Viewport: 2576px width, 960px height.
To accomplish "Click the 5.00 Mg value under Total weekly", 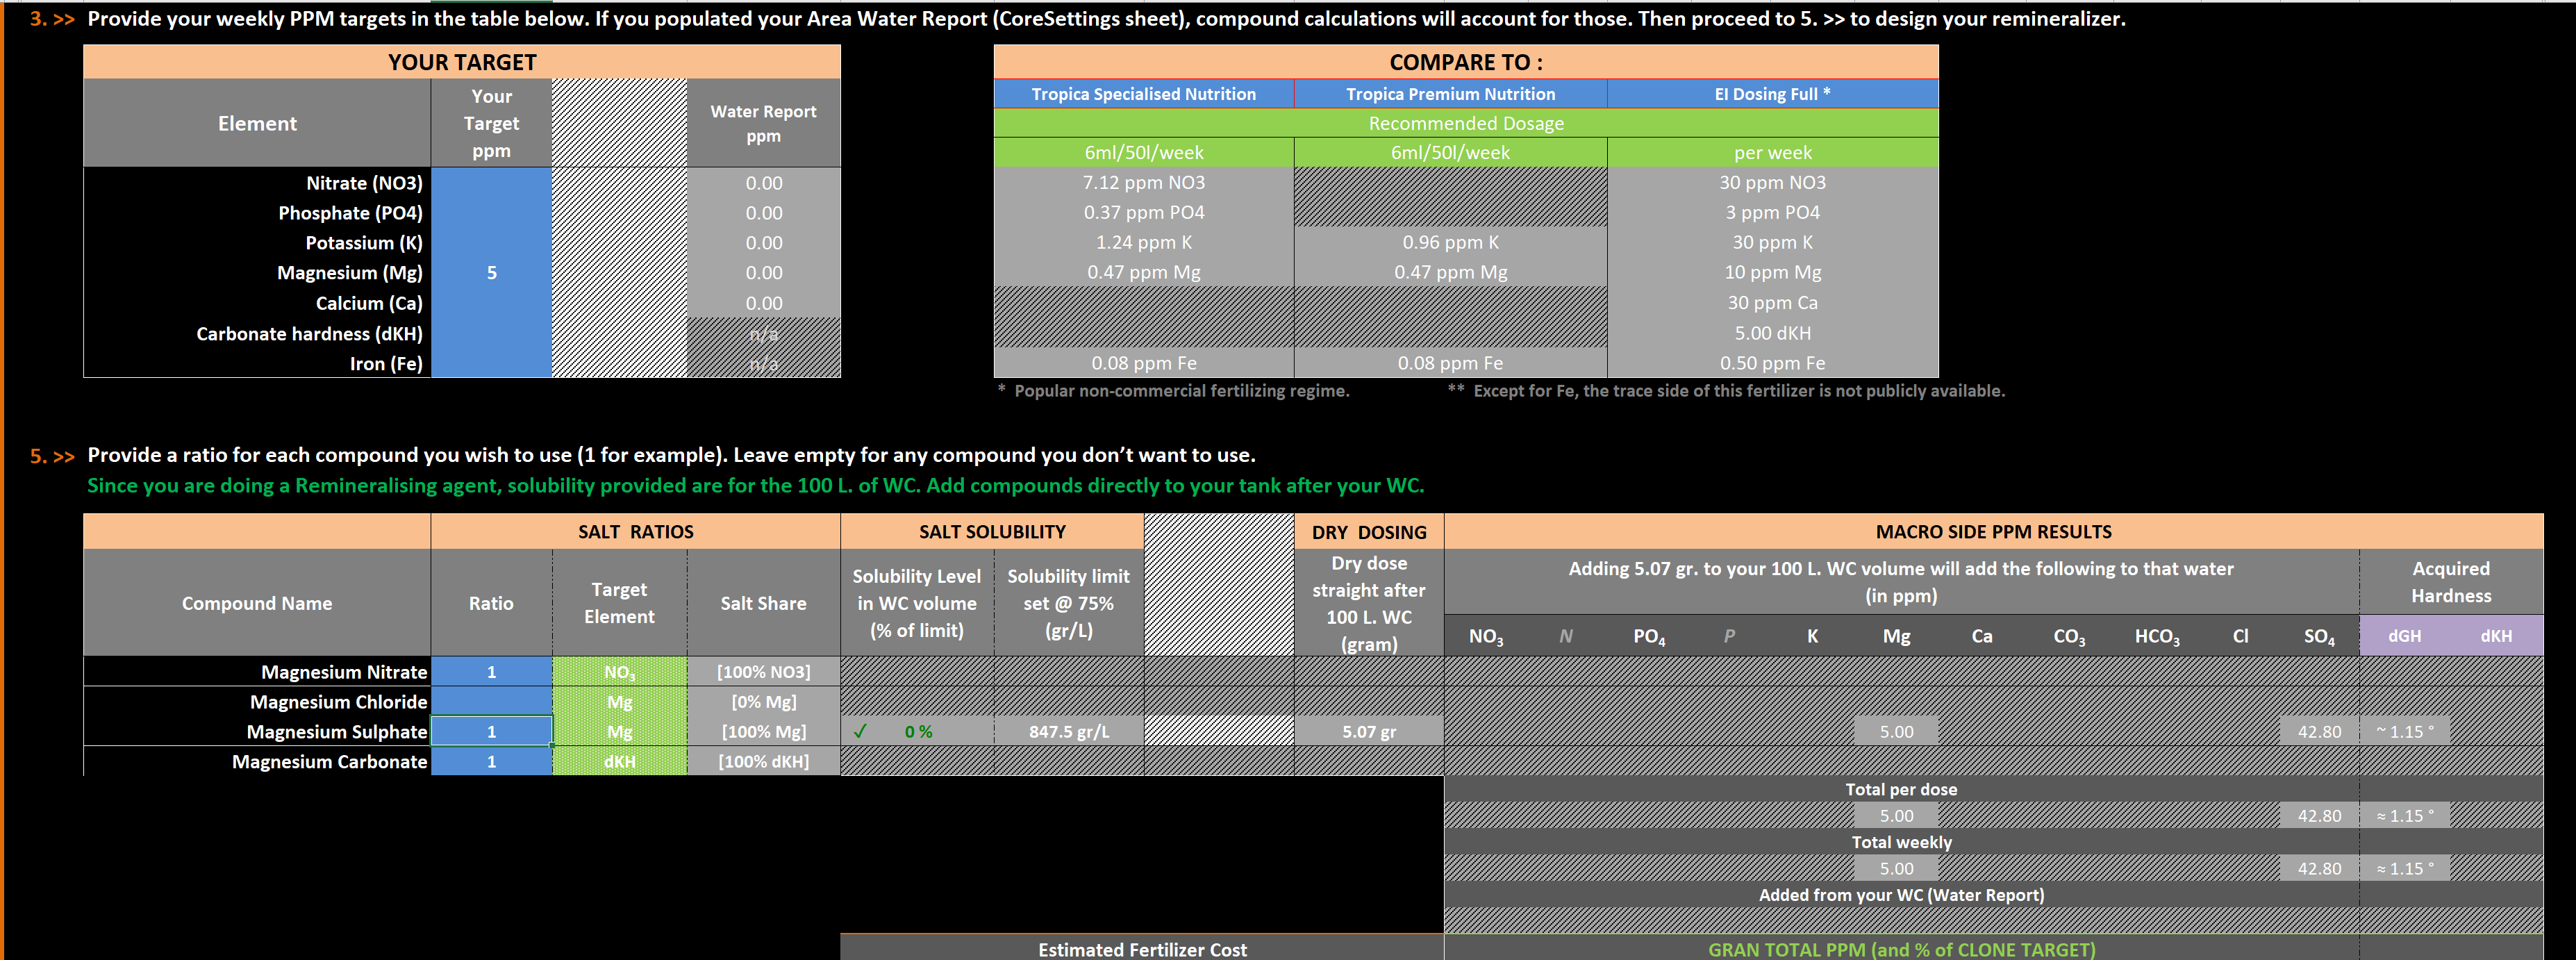I will (x=1896, y=868).
